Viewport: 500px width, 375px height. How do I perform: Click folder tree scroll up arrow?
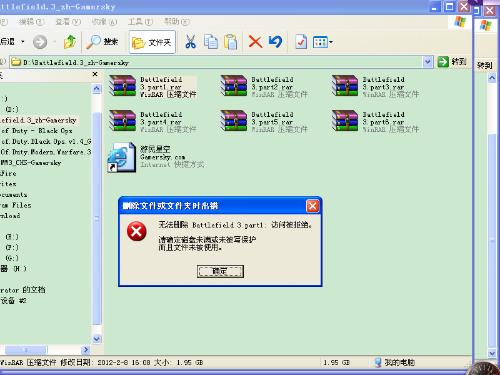point(97,89)
